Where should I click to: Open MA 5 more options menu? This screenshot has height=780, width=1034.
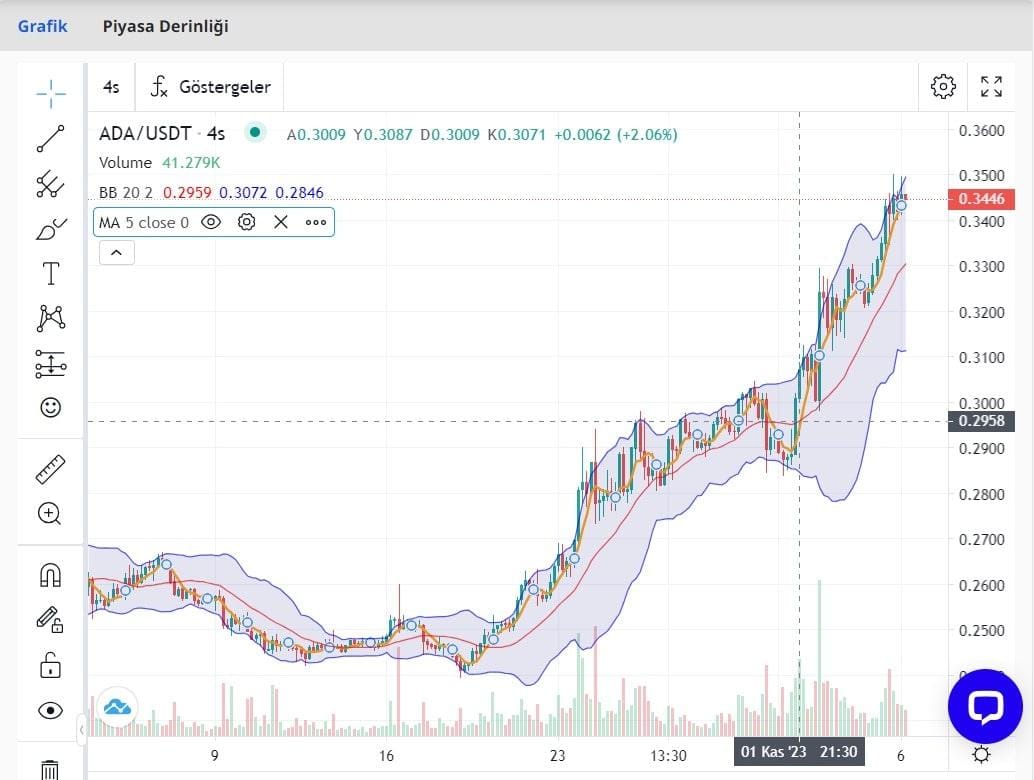point(316,222)
